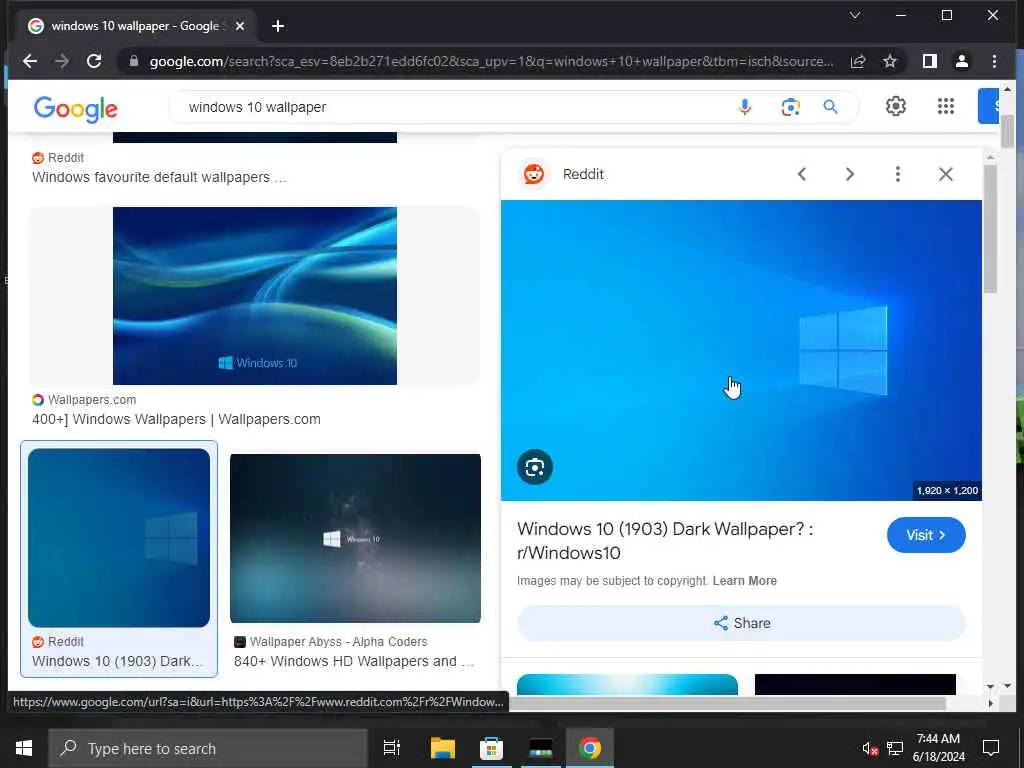
Task: Select the windows 10 wallpaper tab
Action: pyautogui.click(x=136, y=26)
